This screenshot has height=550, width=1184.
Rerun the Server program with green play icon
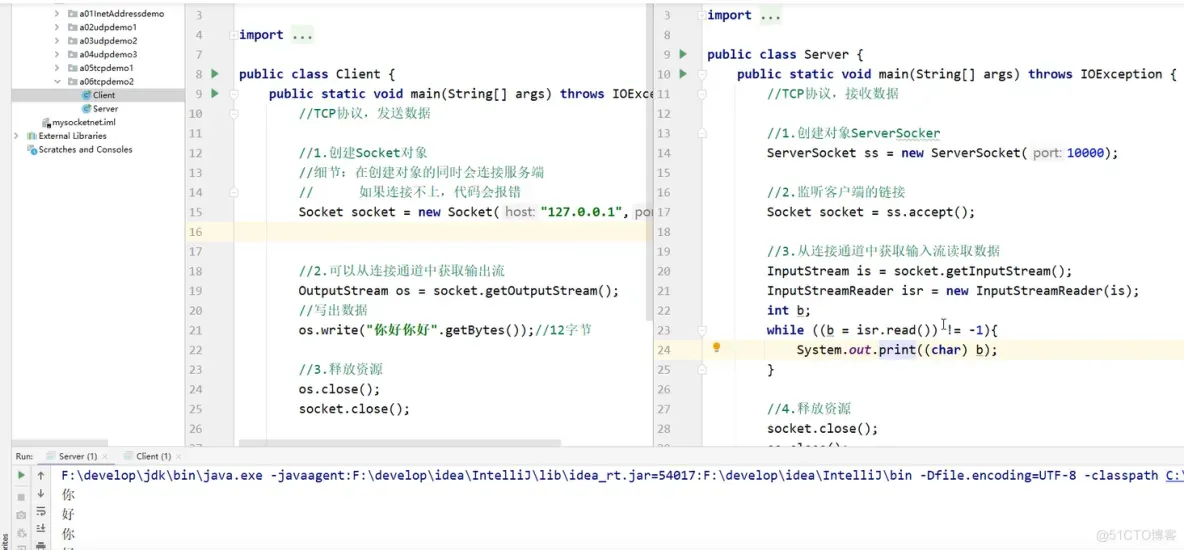(21, 475)
